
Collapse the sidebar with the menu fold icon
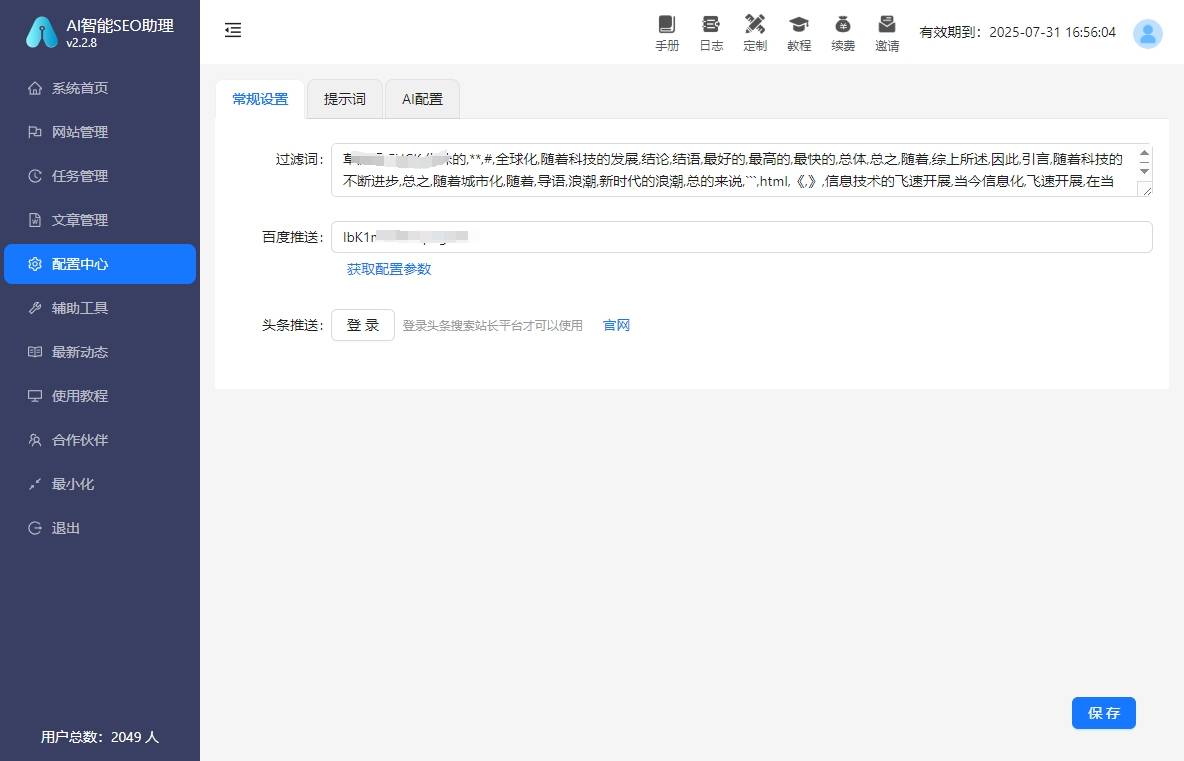pos(233,31)
